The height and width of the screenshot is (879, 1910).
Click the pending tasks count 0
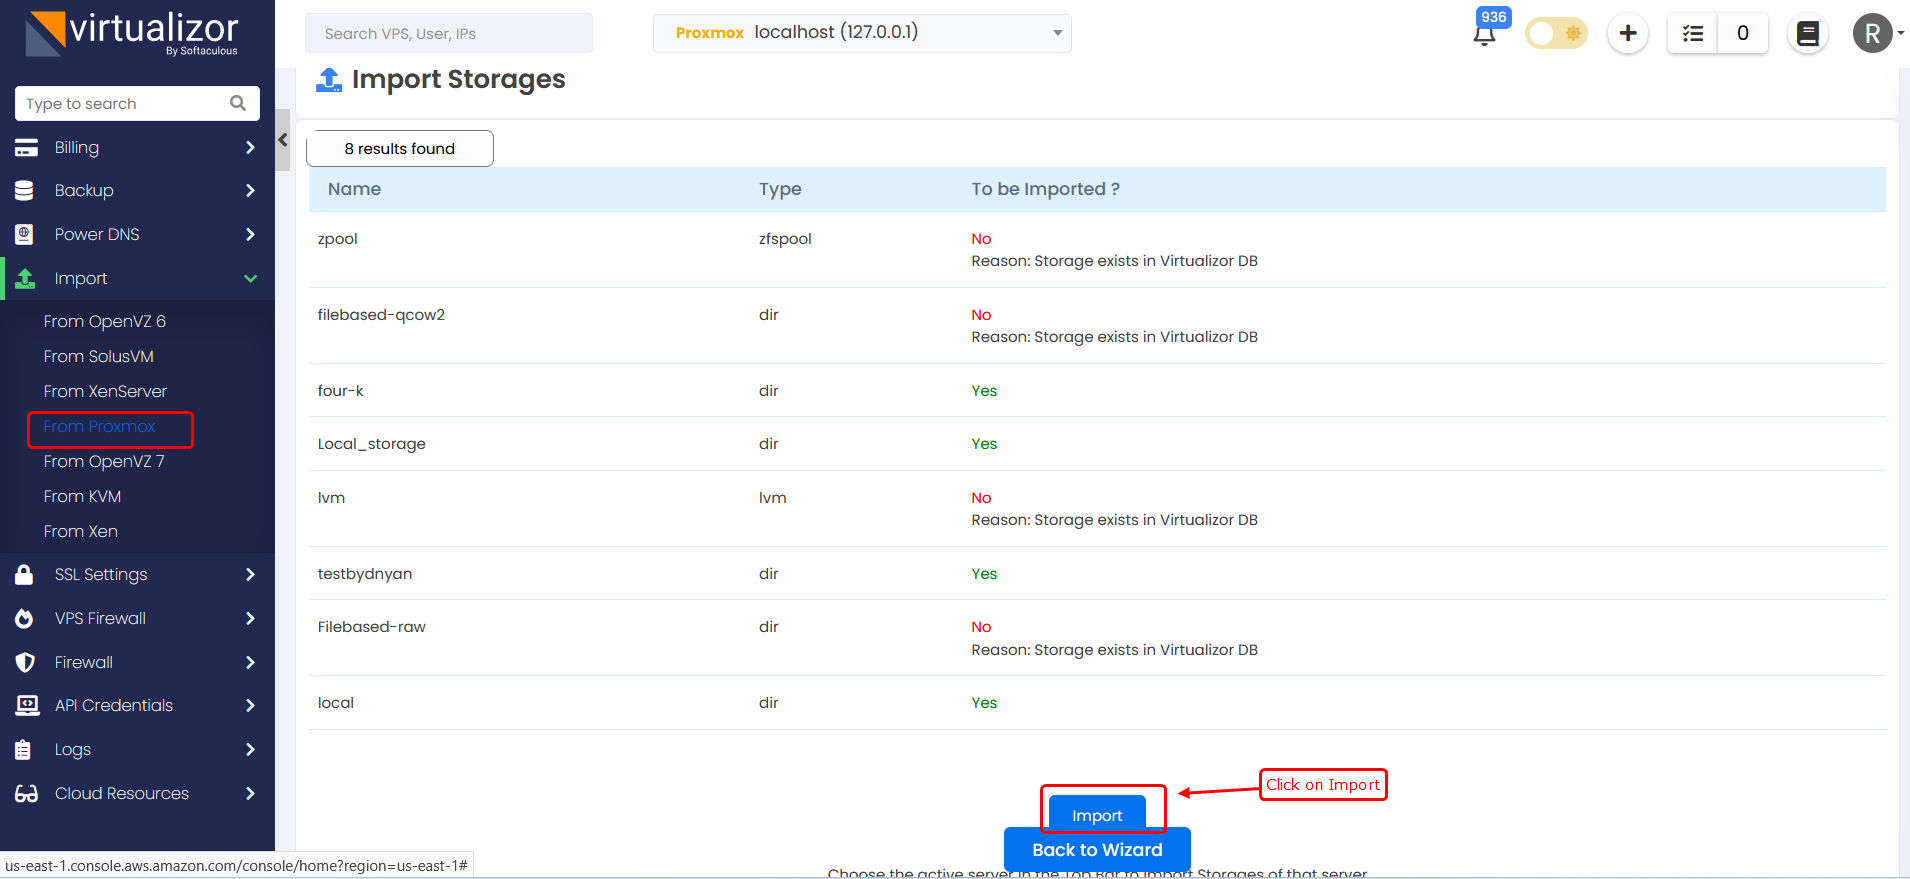1743,33
